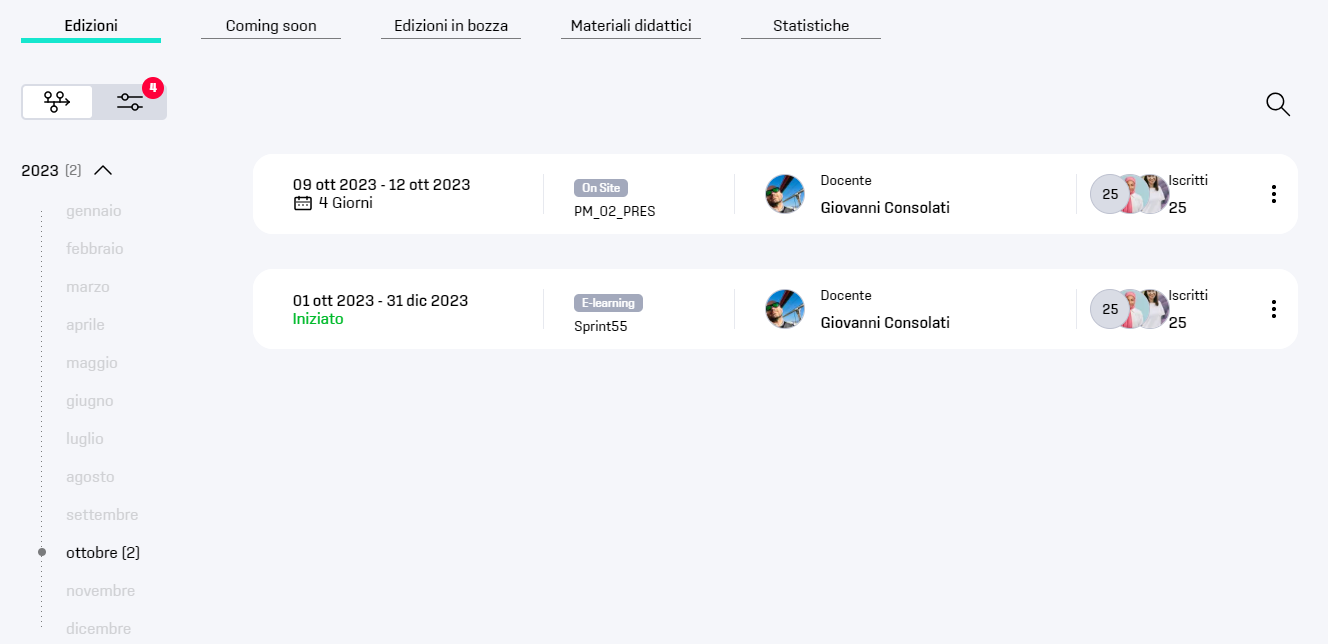Click Giovanni Consolati in Sprint55 row
This screenshot has width=1328, height=644.
[x=885, y=323]
